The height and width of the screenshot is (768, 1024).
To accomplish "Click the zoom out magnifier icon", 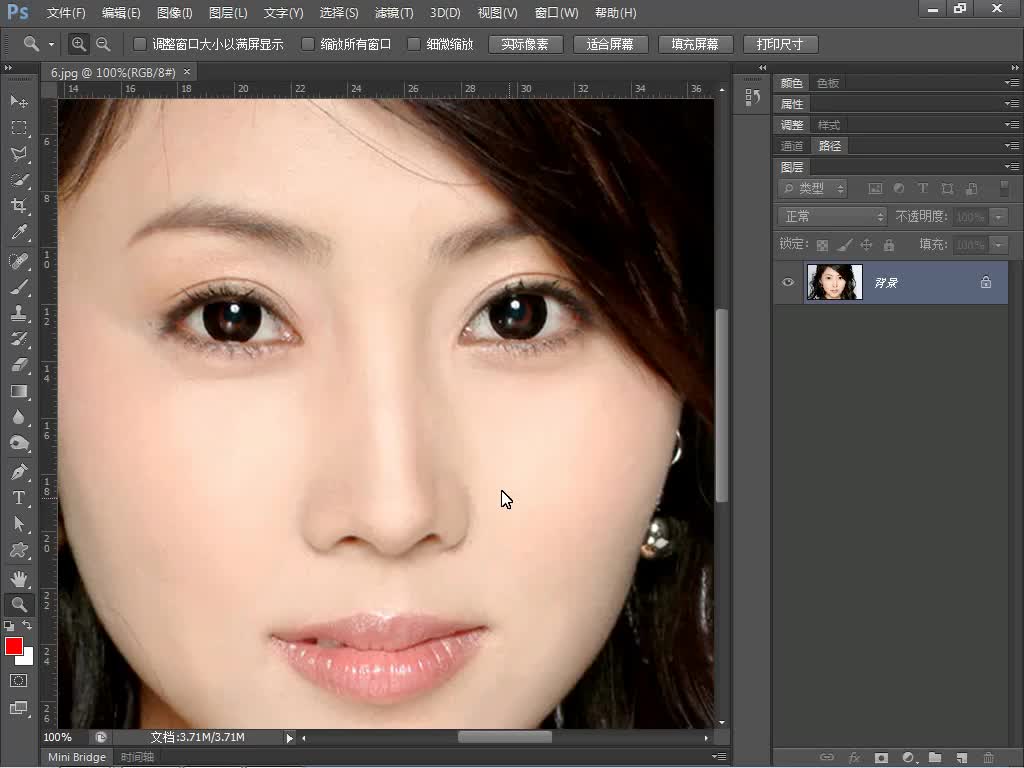I will (103, 44).
